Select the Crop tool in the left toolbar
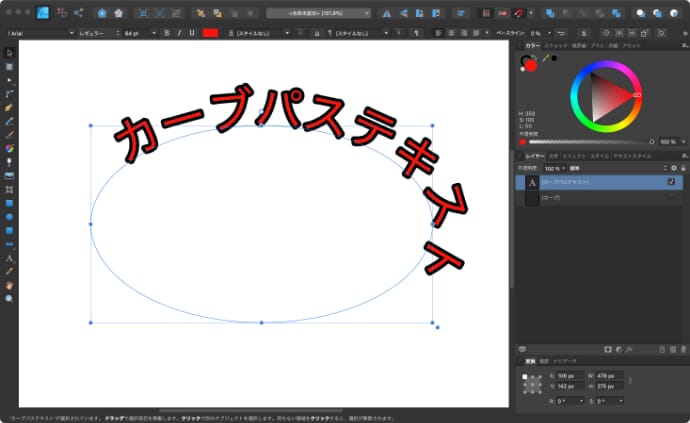 pyautogui.click(x=9, y=188)
